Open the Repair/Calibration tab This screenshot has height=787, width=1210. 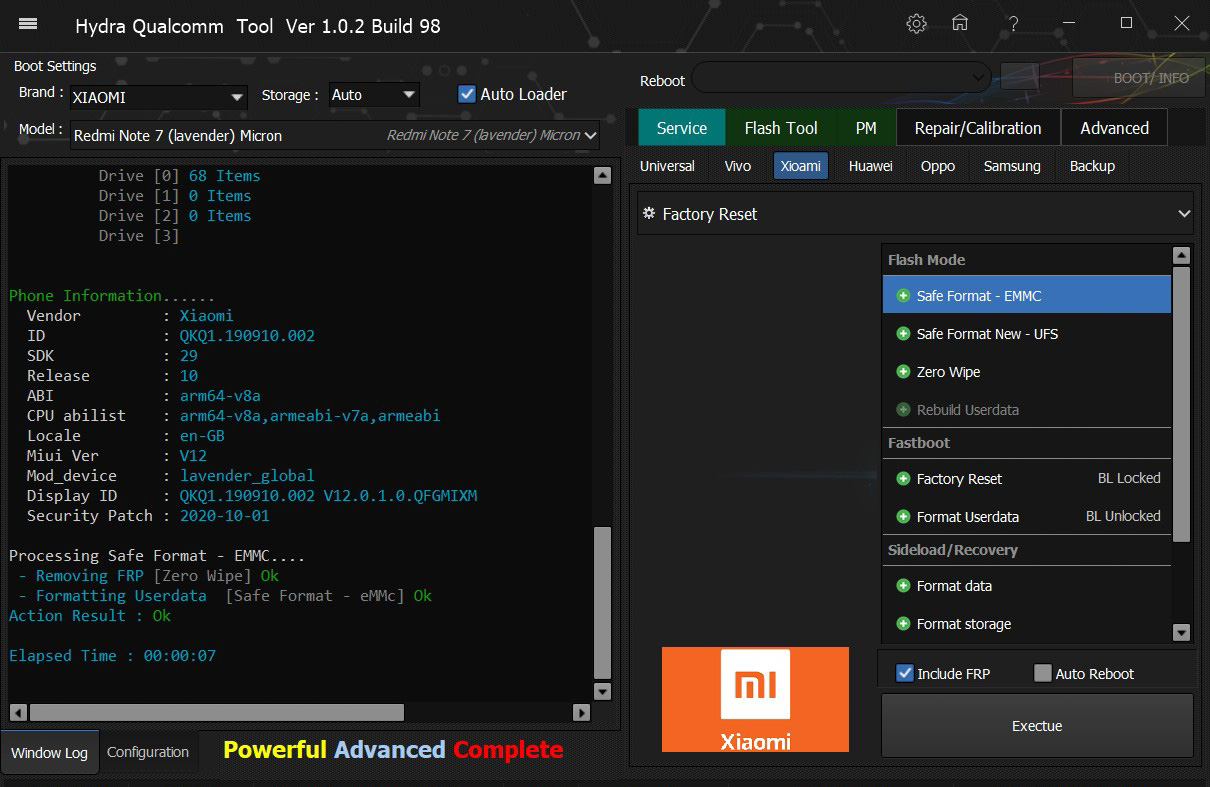977,128
